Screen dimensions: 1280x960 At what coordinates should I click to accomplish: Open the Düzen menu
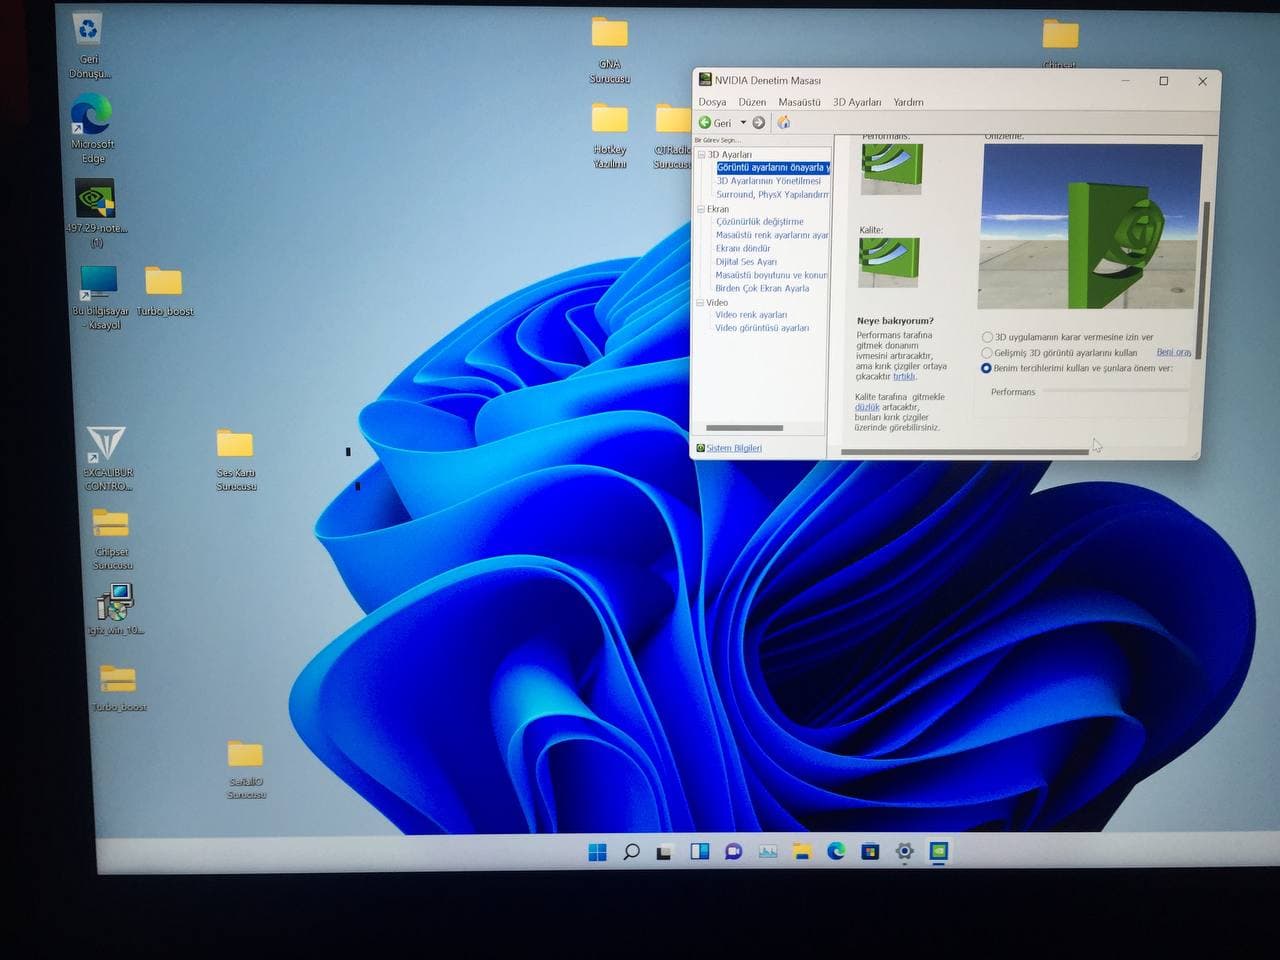(x=752, y=102)
